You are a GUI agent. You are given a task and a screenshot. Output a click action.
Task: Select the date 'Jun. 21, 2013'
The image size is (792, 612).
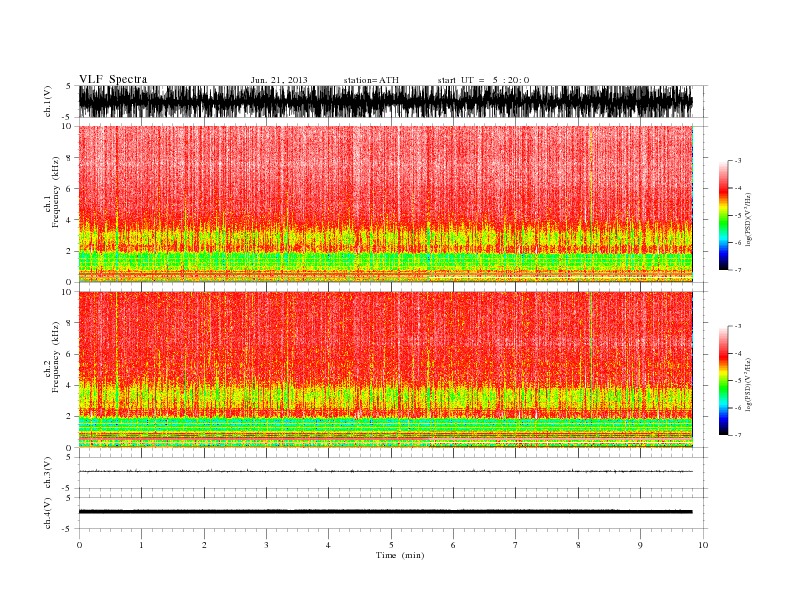[279, 80]
